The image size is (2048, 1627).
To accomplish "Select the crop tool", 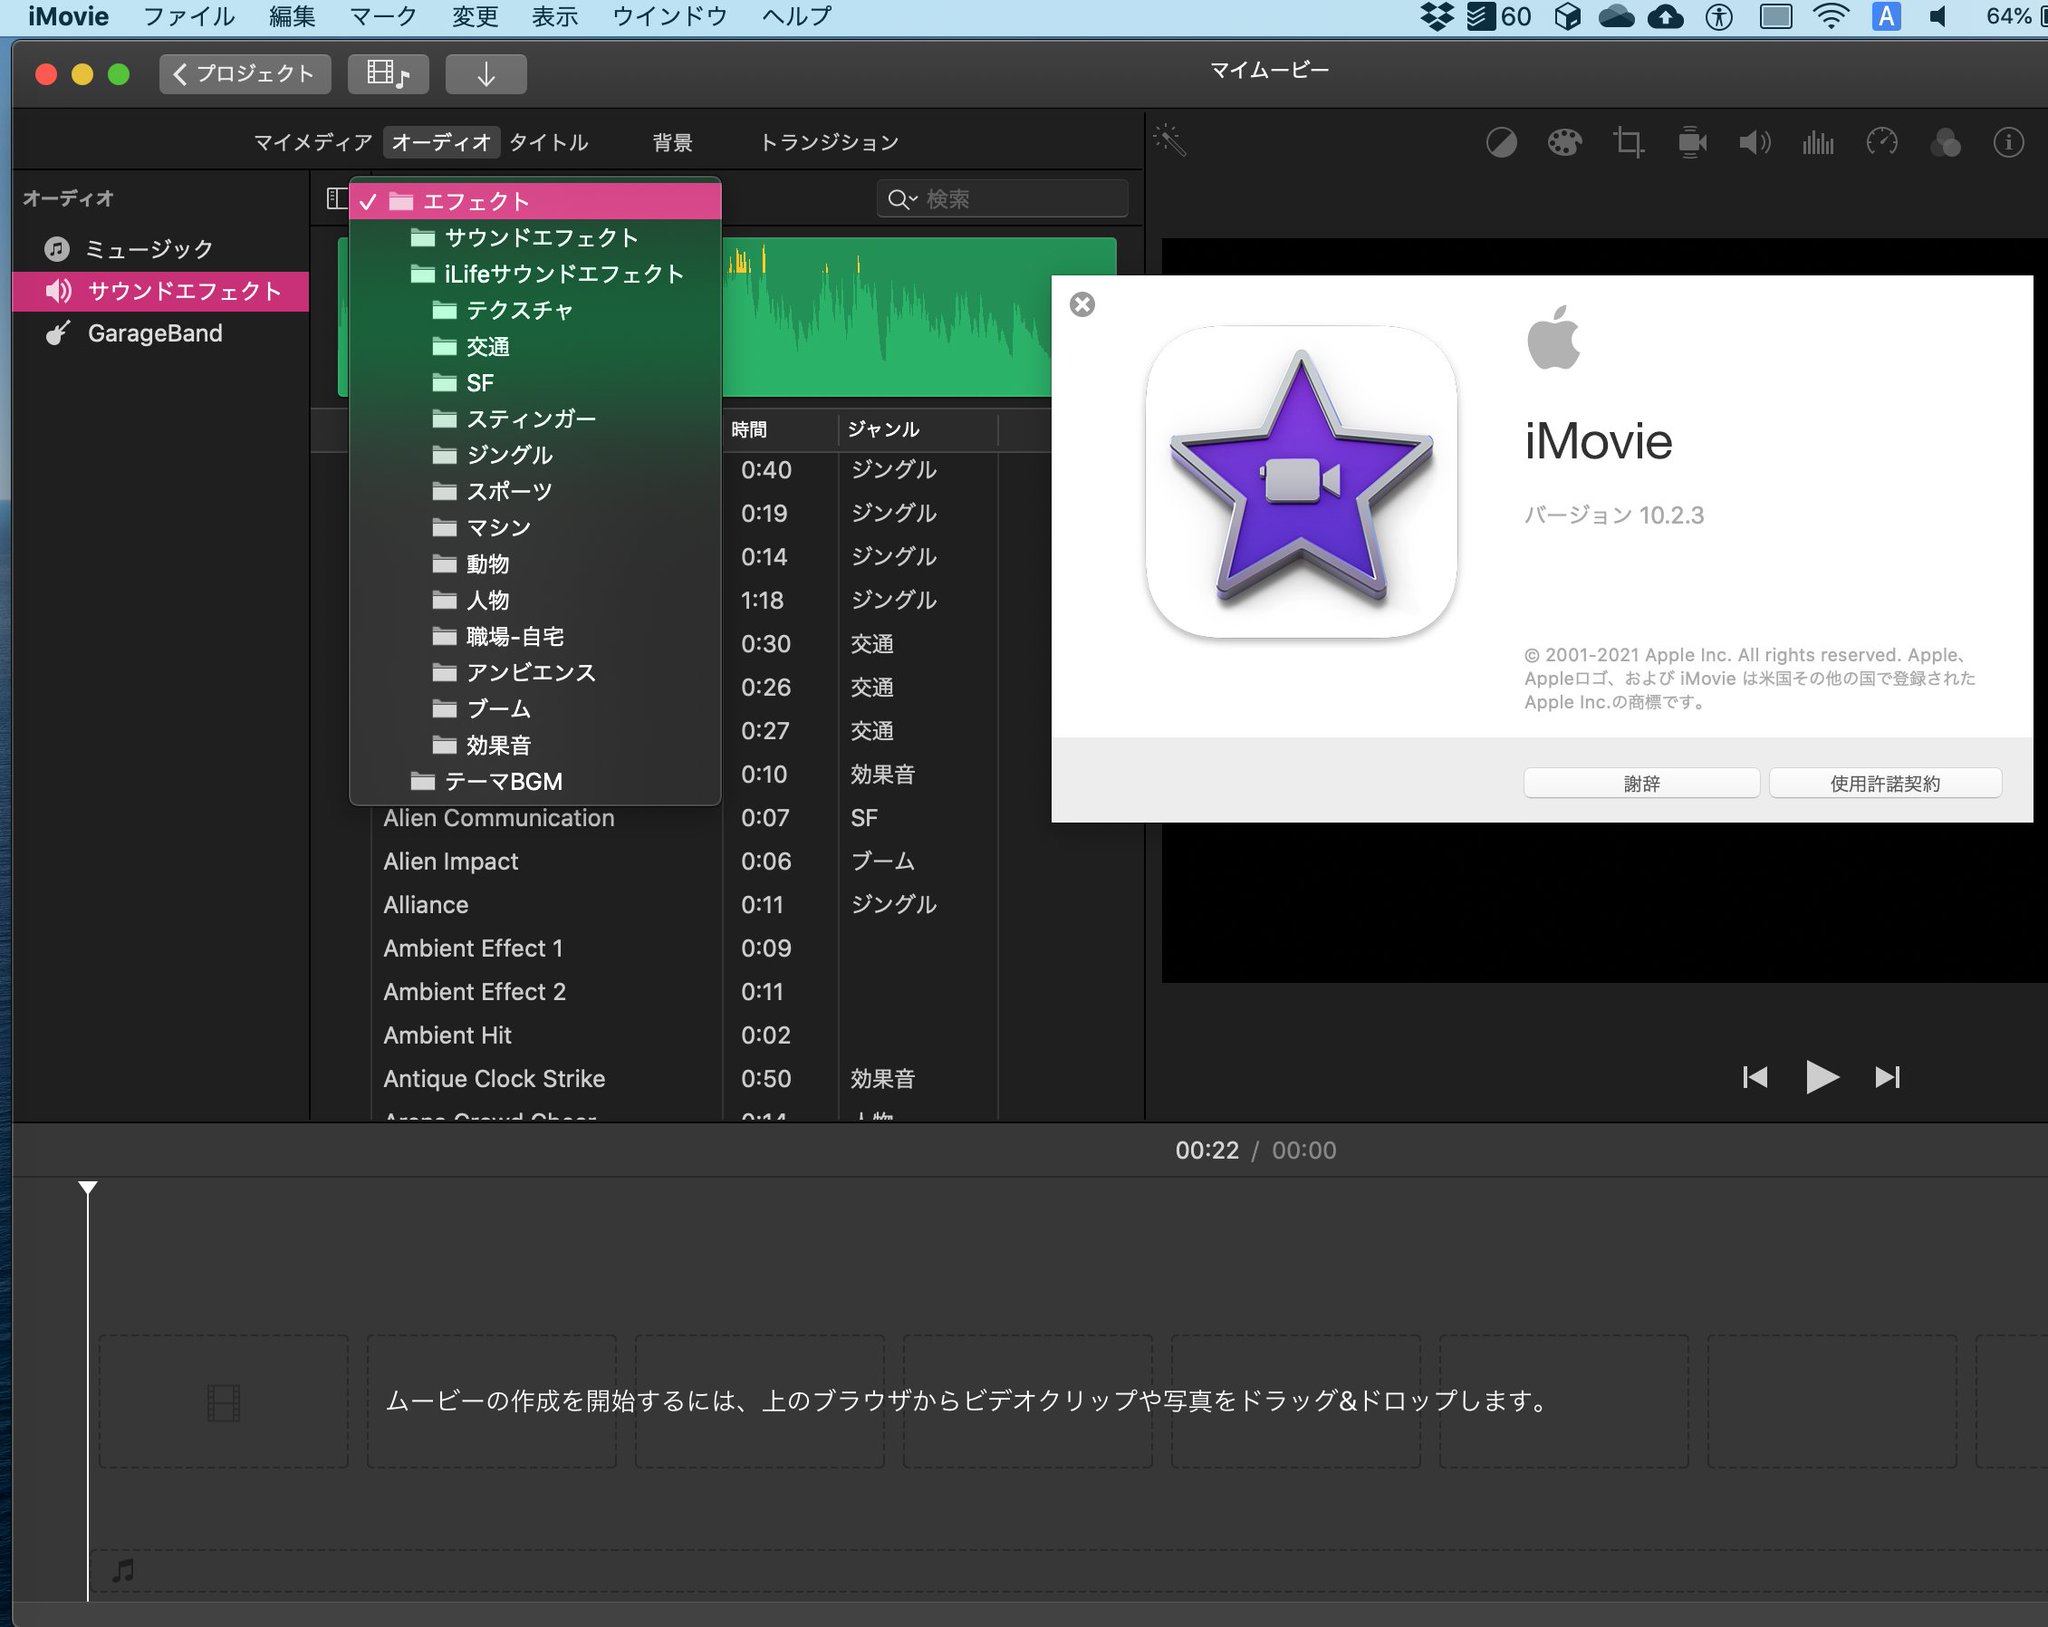I will click(x=1629, y=143).
